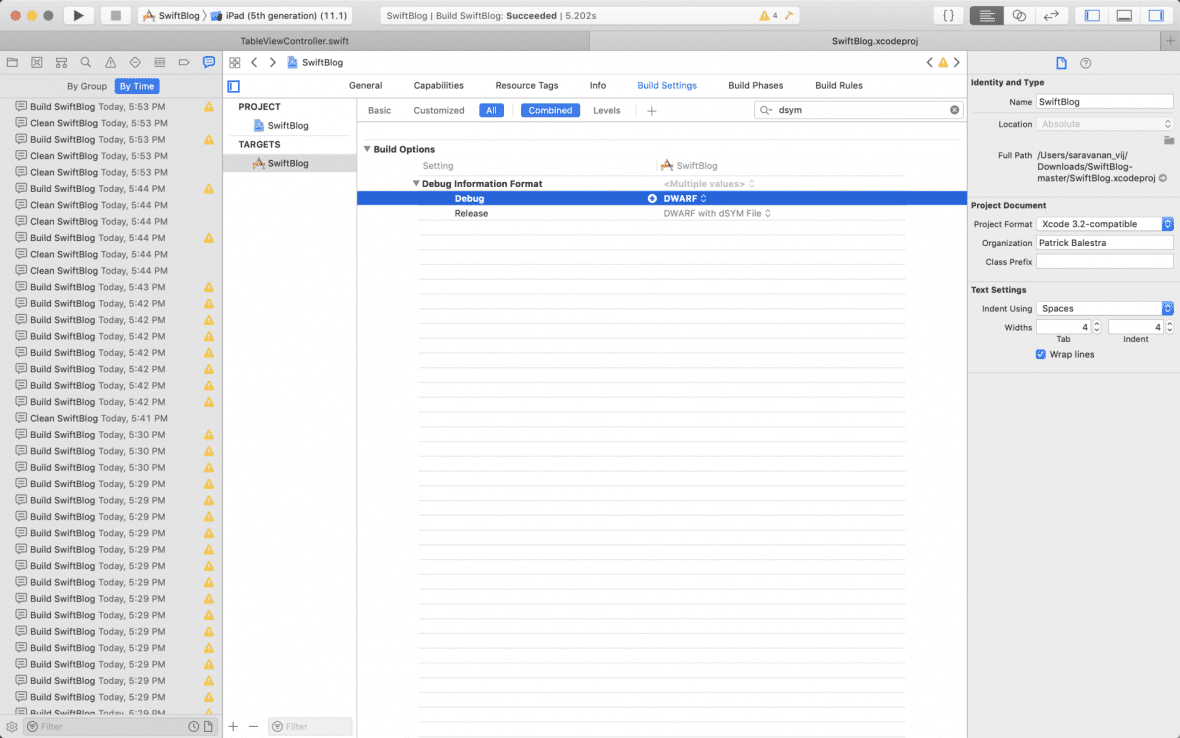Open the Project Format dropdown
Screen dimensions: 1180x738
click(x=1105, y=224)
